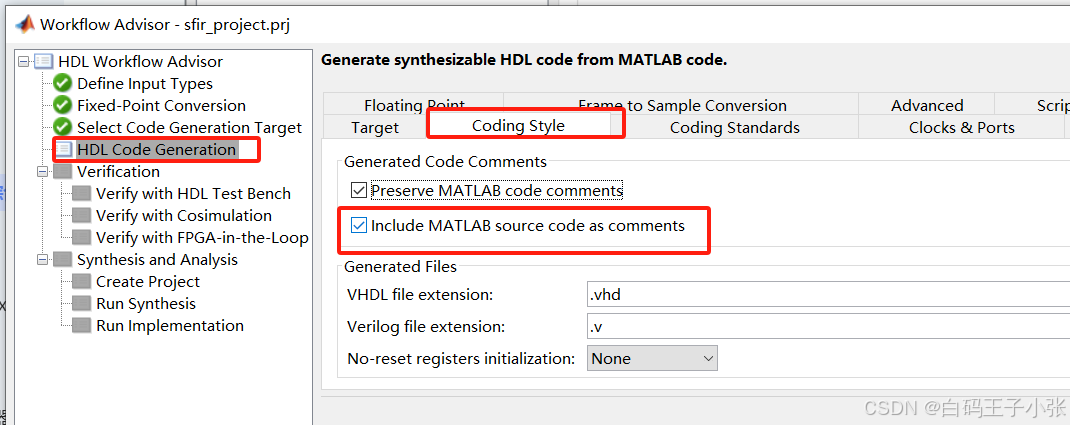Select Run Implementation in the tree
Image resolution: width=1070 pixels, height=425 pixels.
tap(169, 326)
